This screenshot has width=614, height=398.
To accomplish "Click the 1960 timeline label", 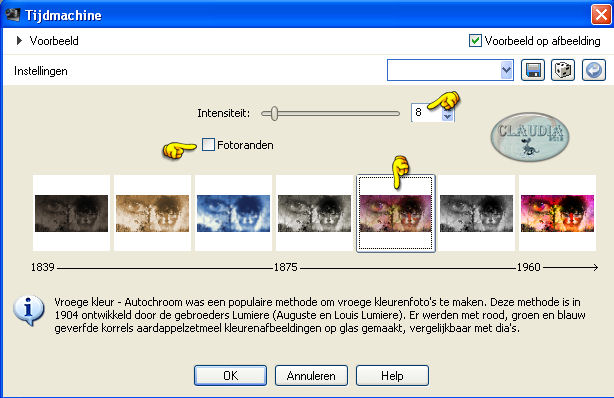I will coord(529,267).
